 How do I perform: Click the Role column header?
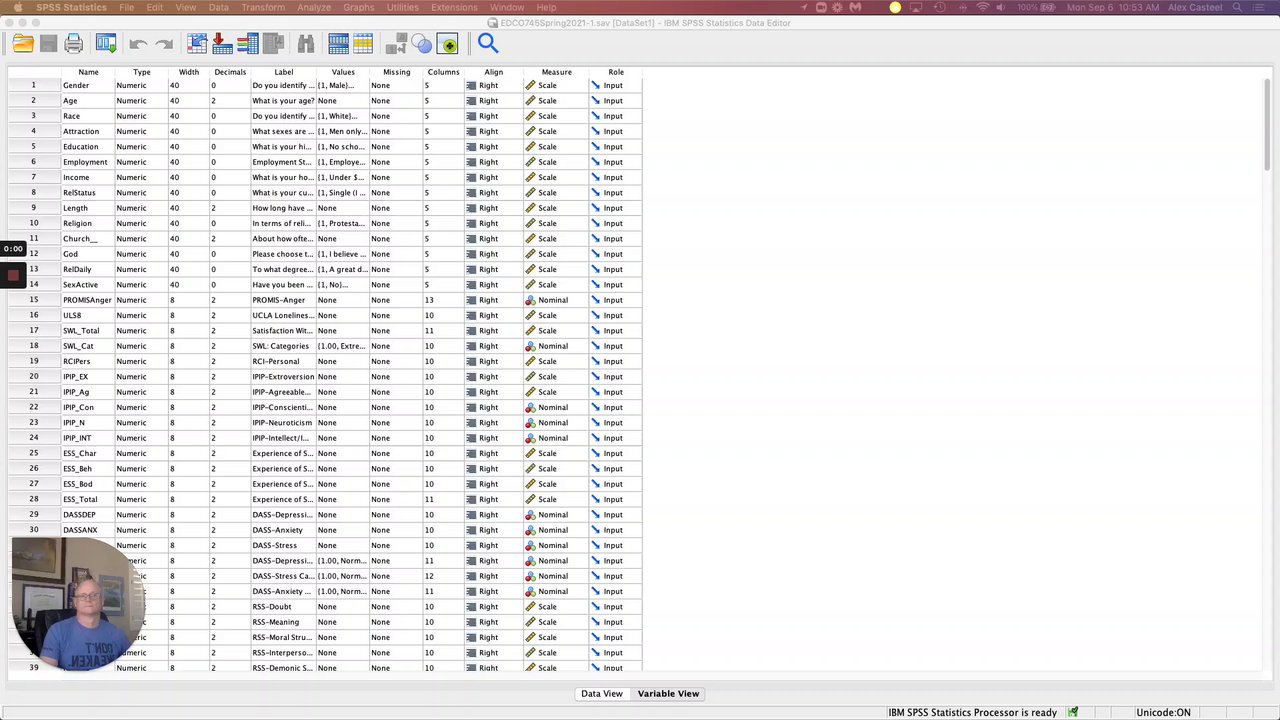coord(616,72)
